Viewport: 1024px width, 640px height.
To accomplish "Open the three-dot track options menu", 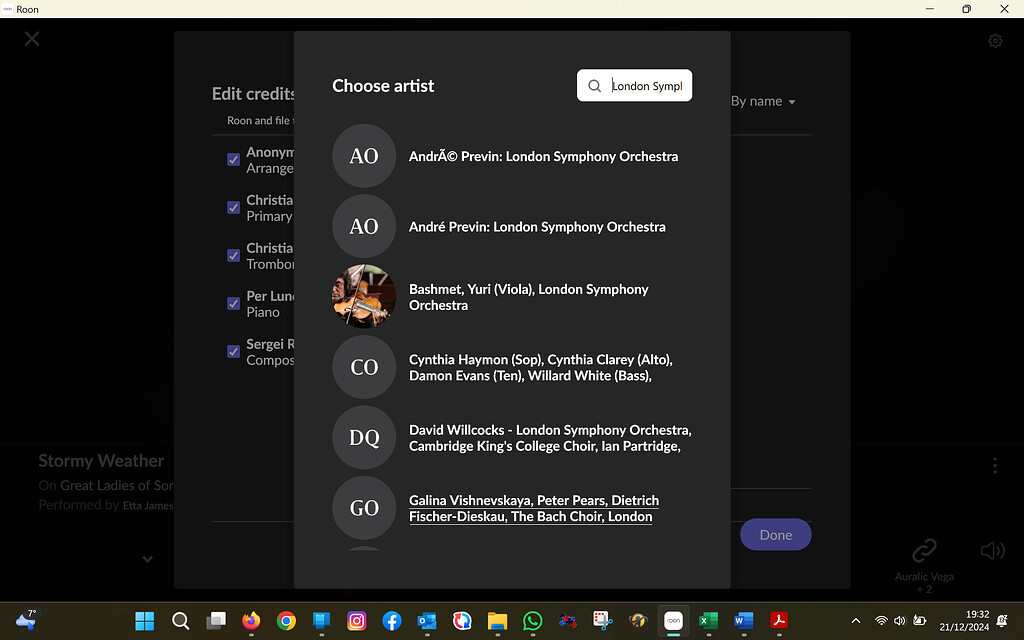I will (995, 466).
